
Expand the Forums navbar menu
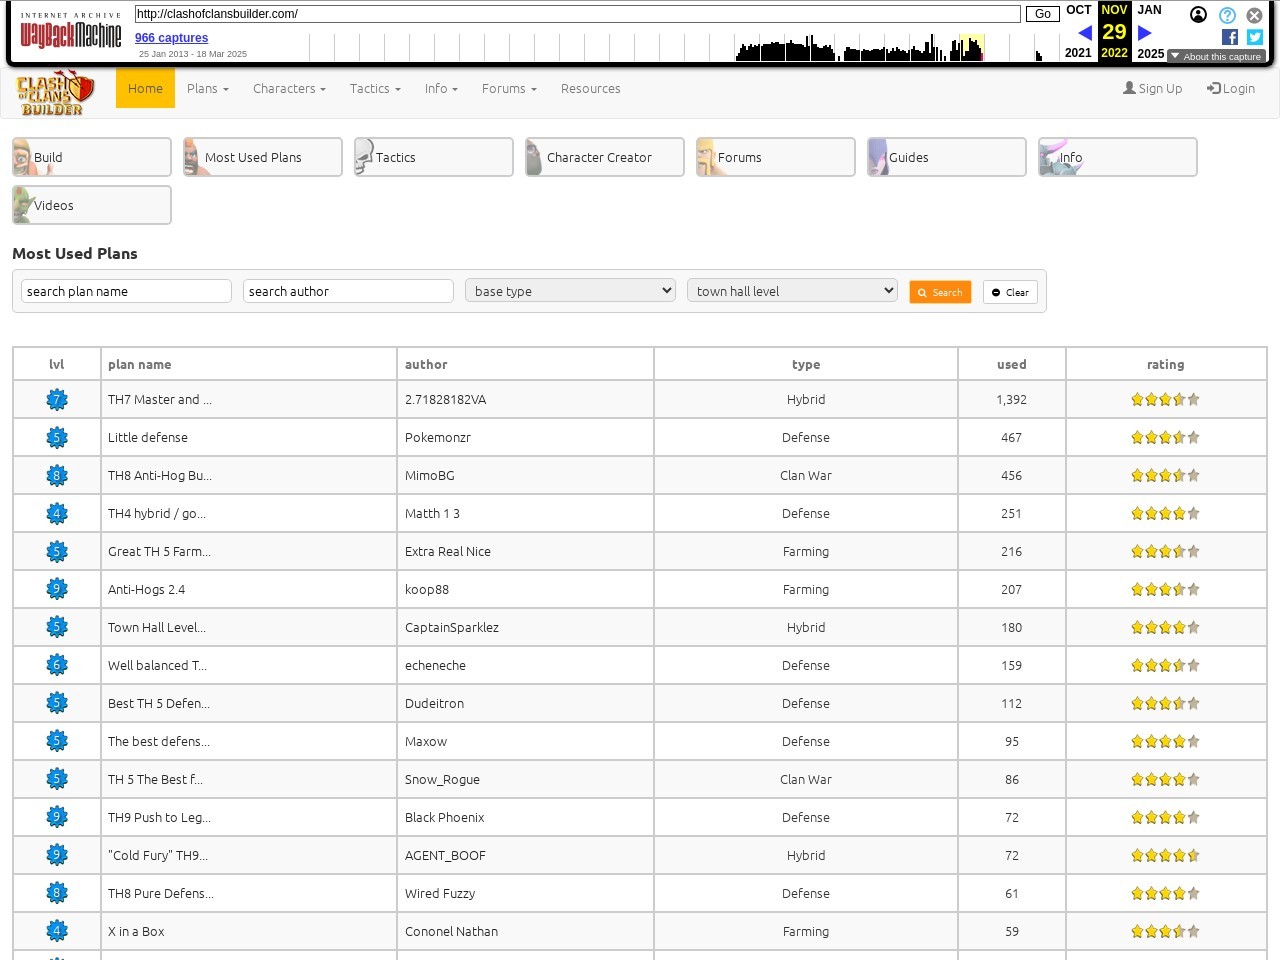click(509, 89)
